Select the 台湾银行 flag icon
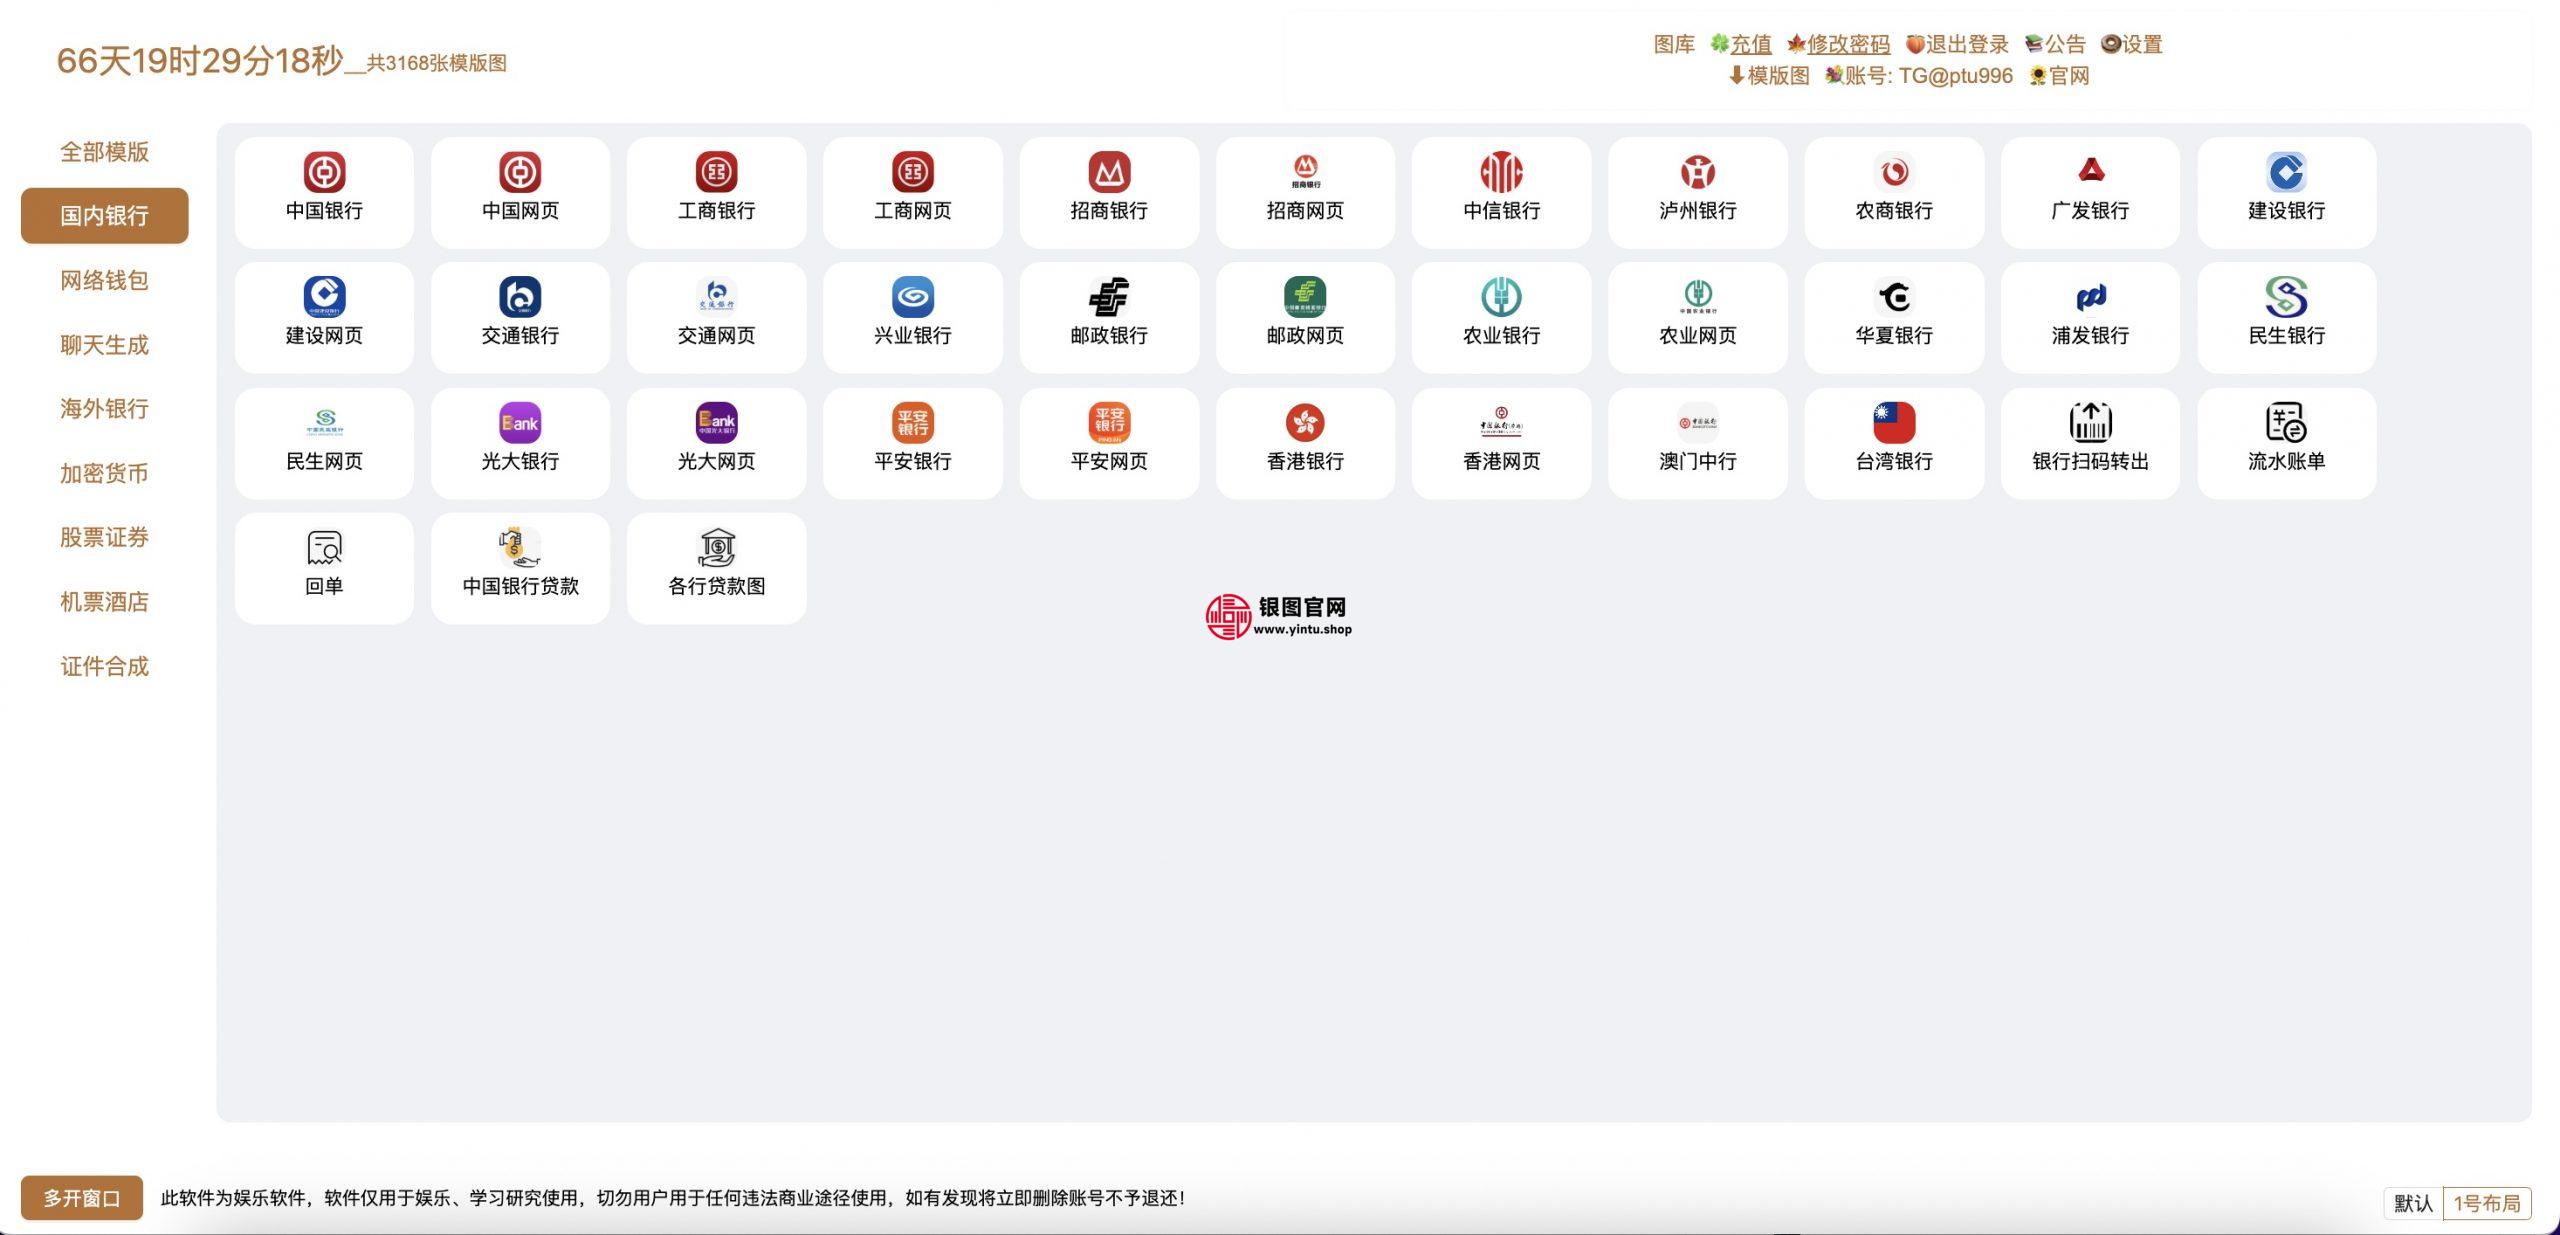The image size is (2560, 1235). (x=1894, y=422)
